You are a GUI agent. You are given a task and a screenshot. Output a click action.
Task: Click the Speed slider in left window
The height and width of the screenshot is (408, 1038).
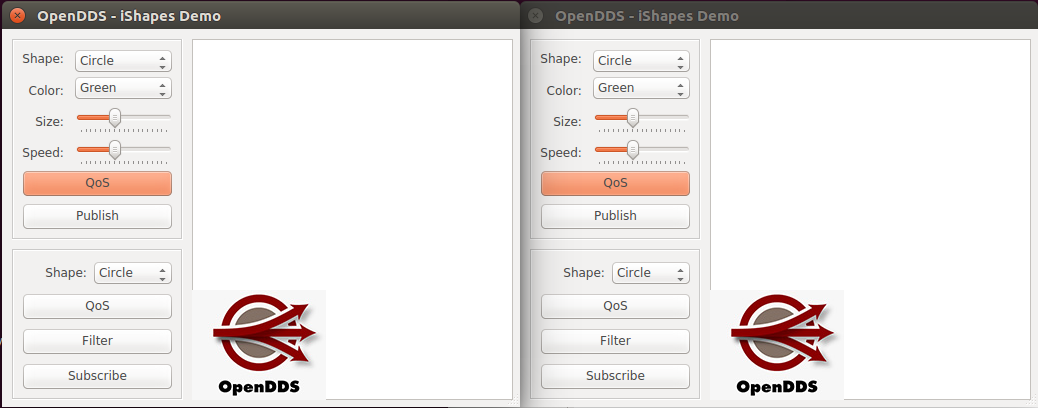(x=123, y=151)
